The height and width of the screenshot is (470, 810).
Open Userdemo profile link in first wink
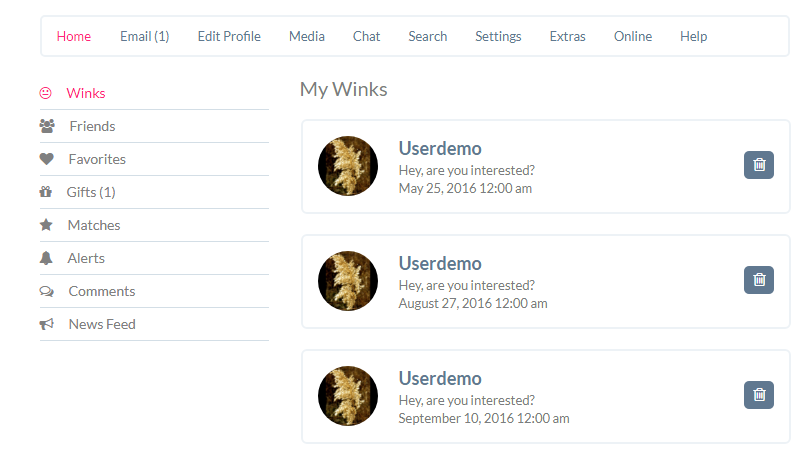pos(440,149)
